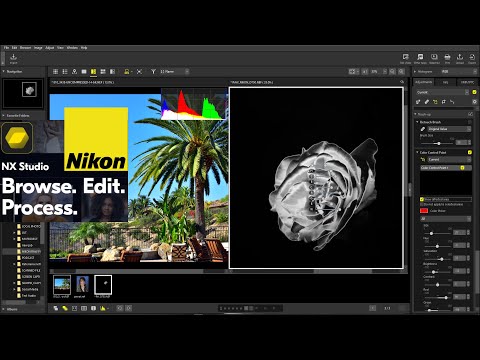Collapse the Retouch Brush section
The image size is (480, 360).
click(x=417, y=122)
